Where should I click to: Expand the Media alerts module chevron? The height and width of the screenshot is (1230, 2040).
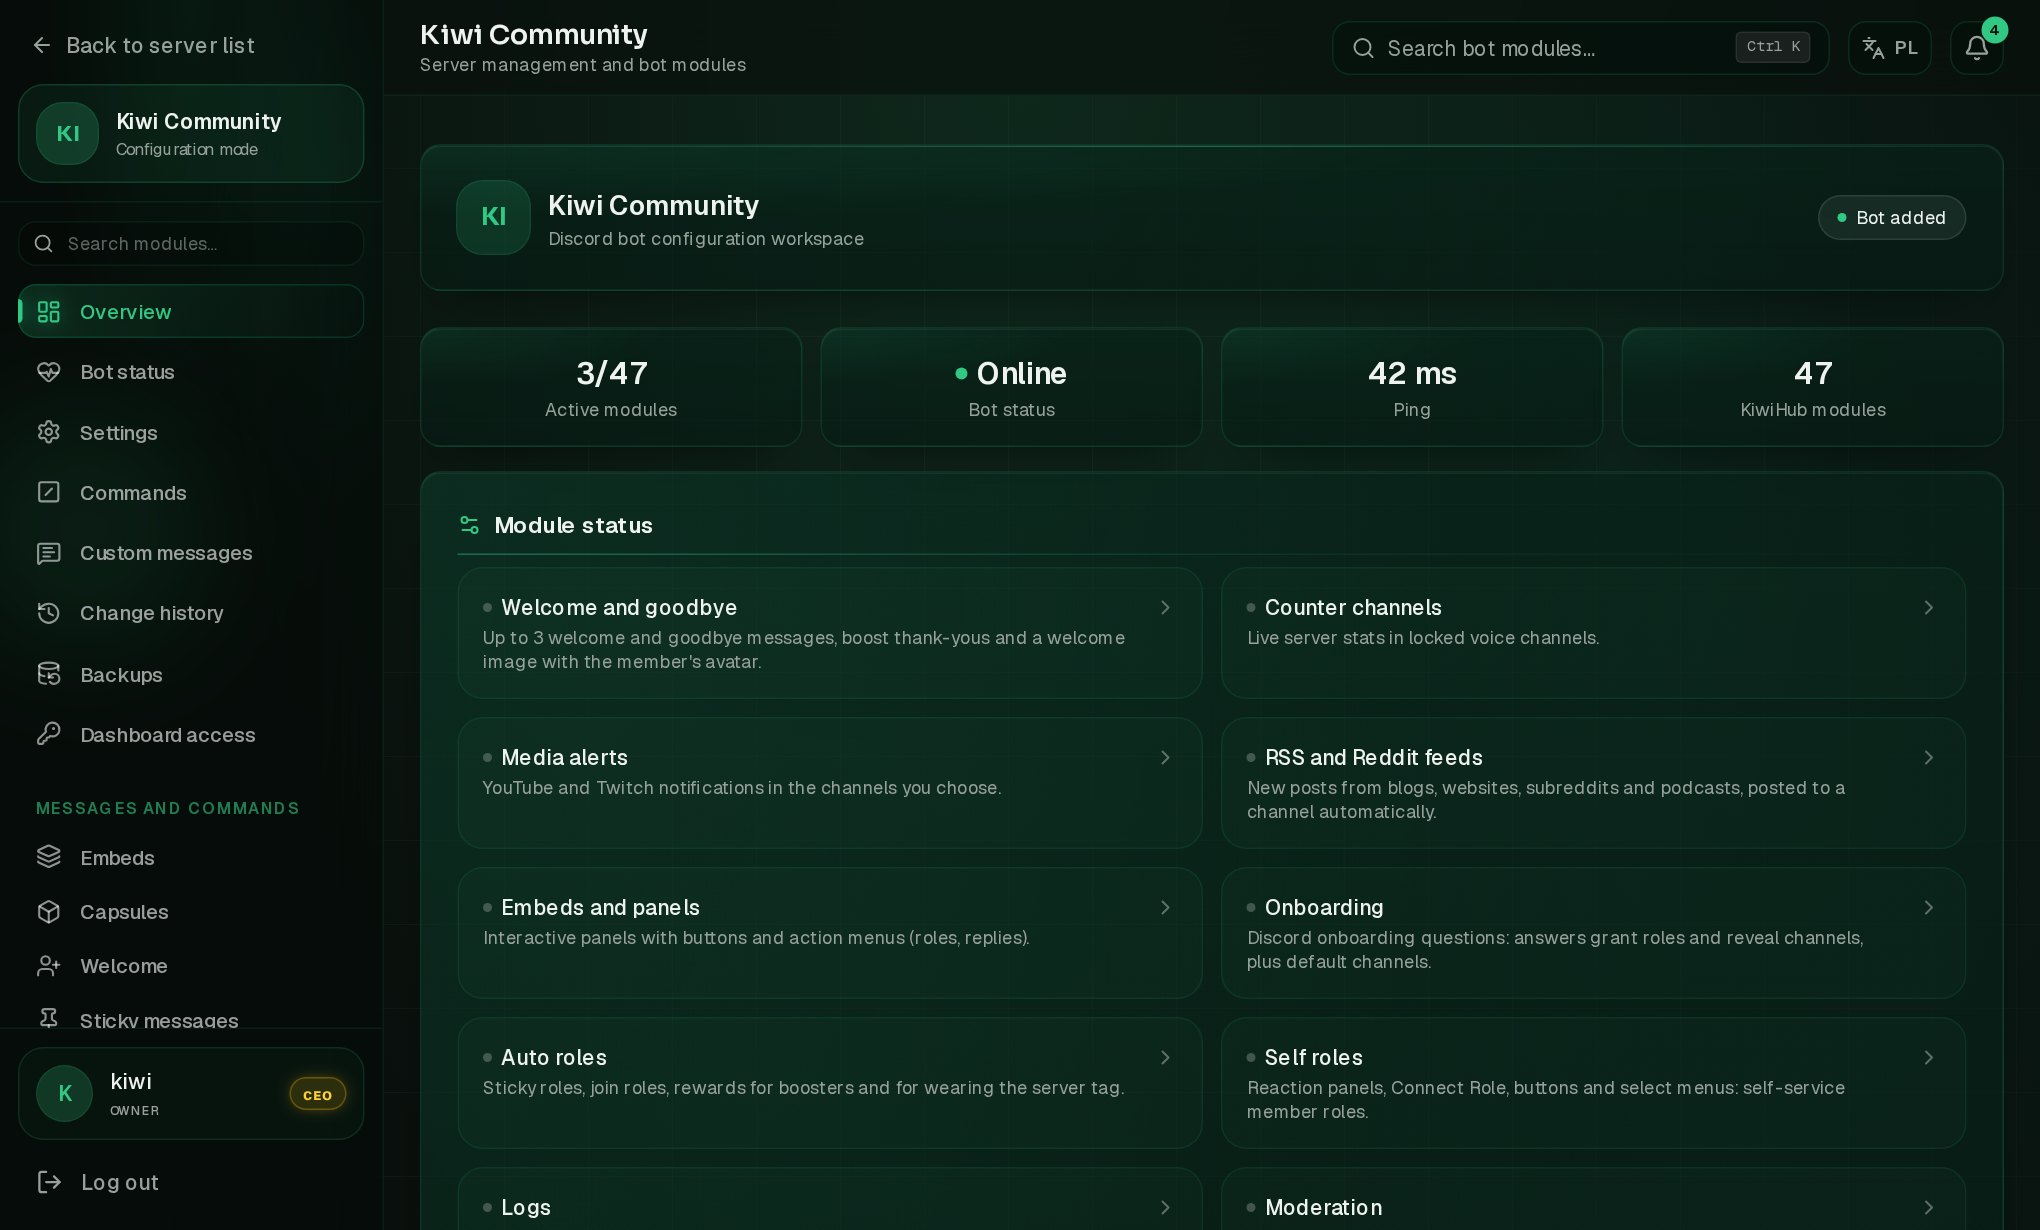(1165, 758)
